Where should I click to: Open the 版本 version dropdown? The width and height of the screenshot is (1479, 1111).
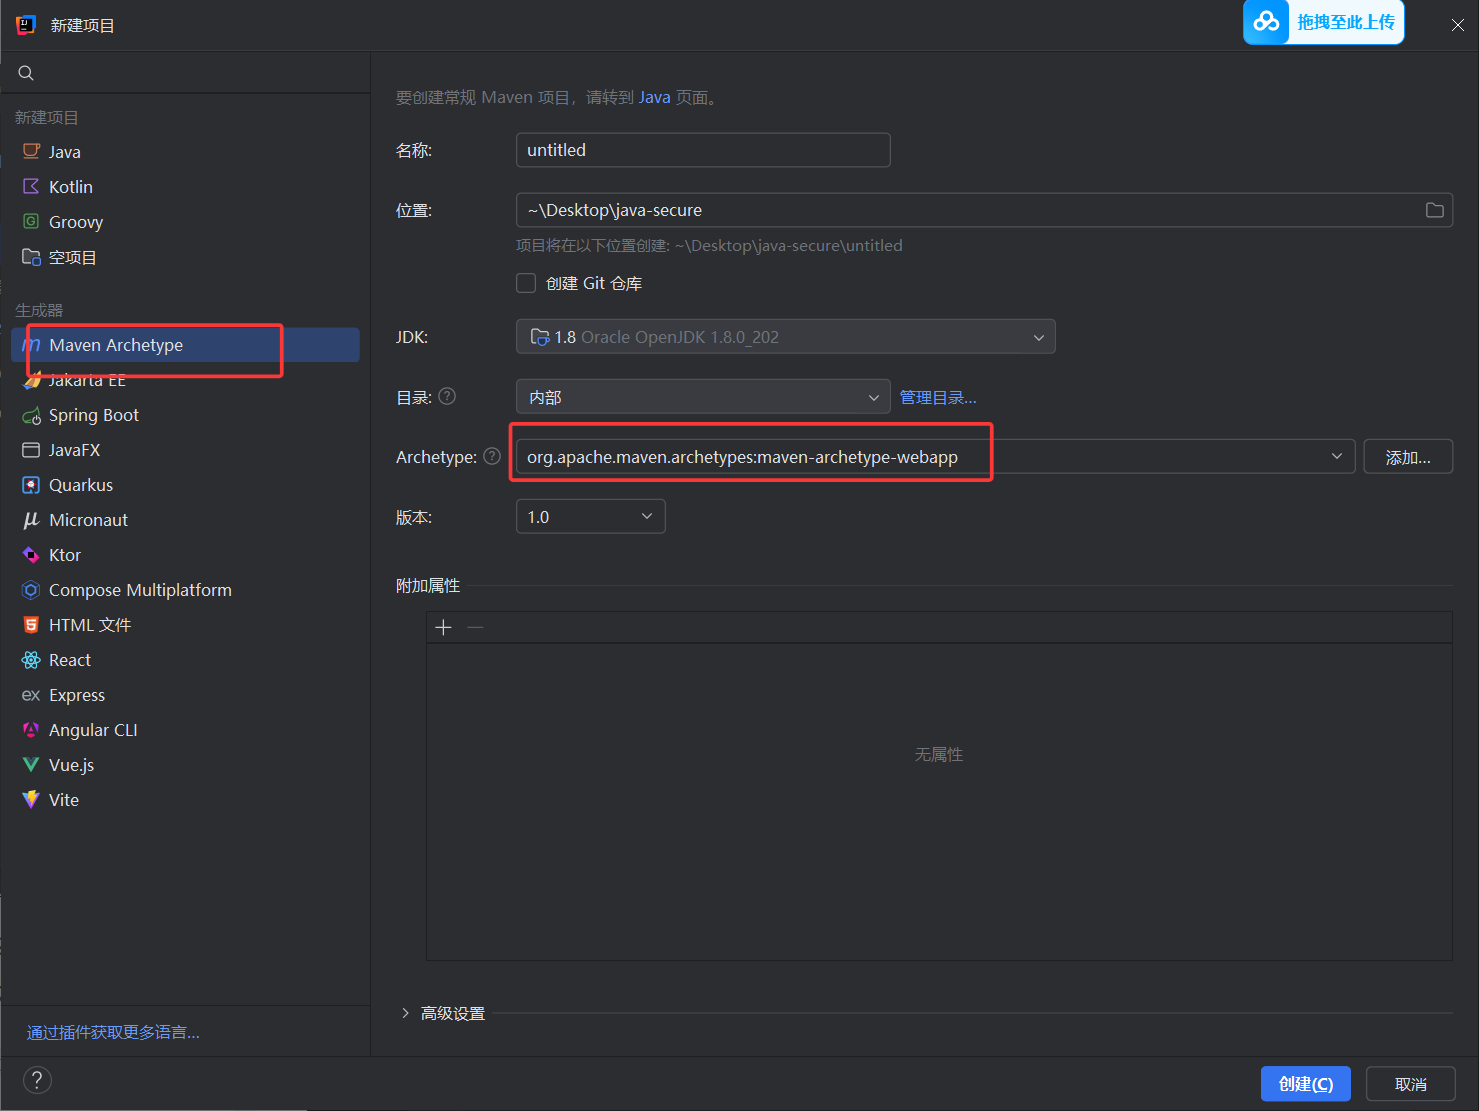point(590,517)
